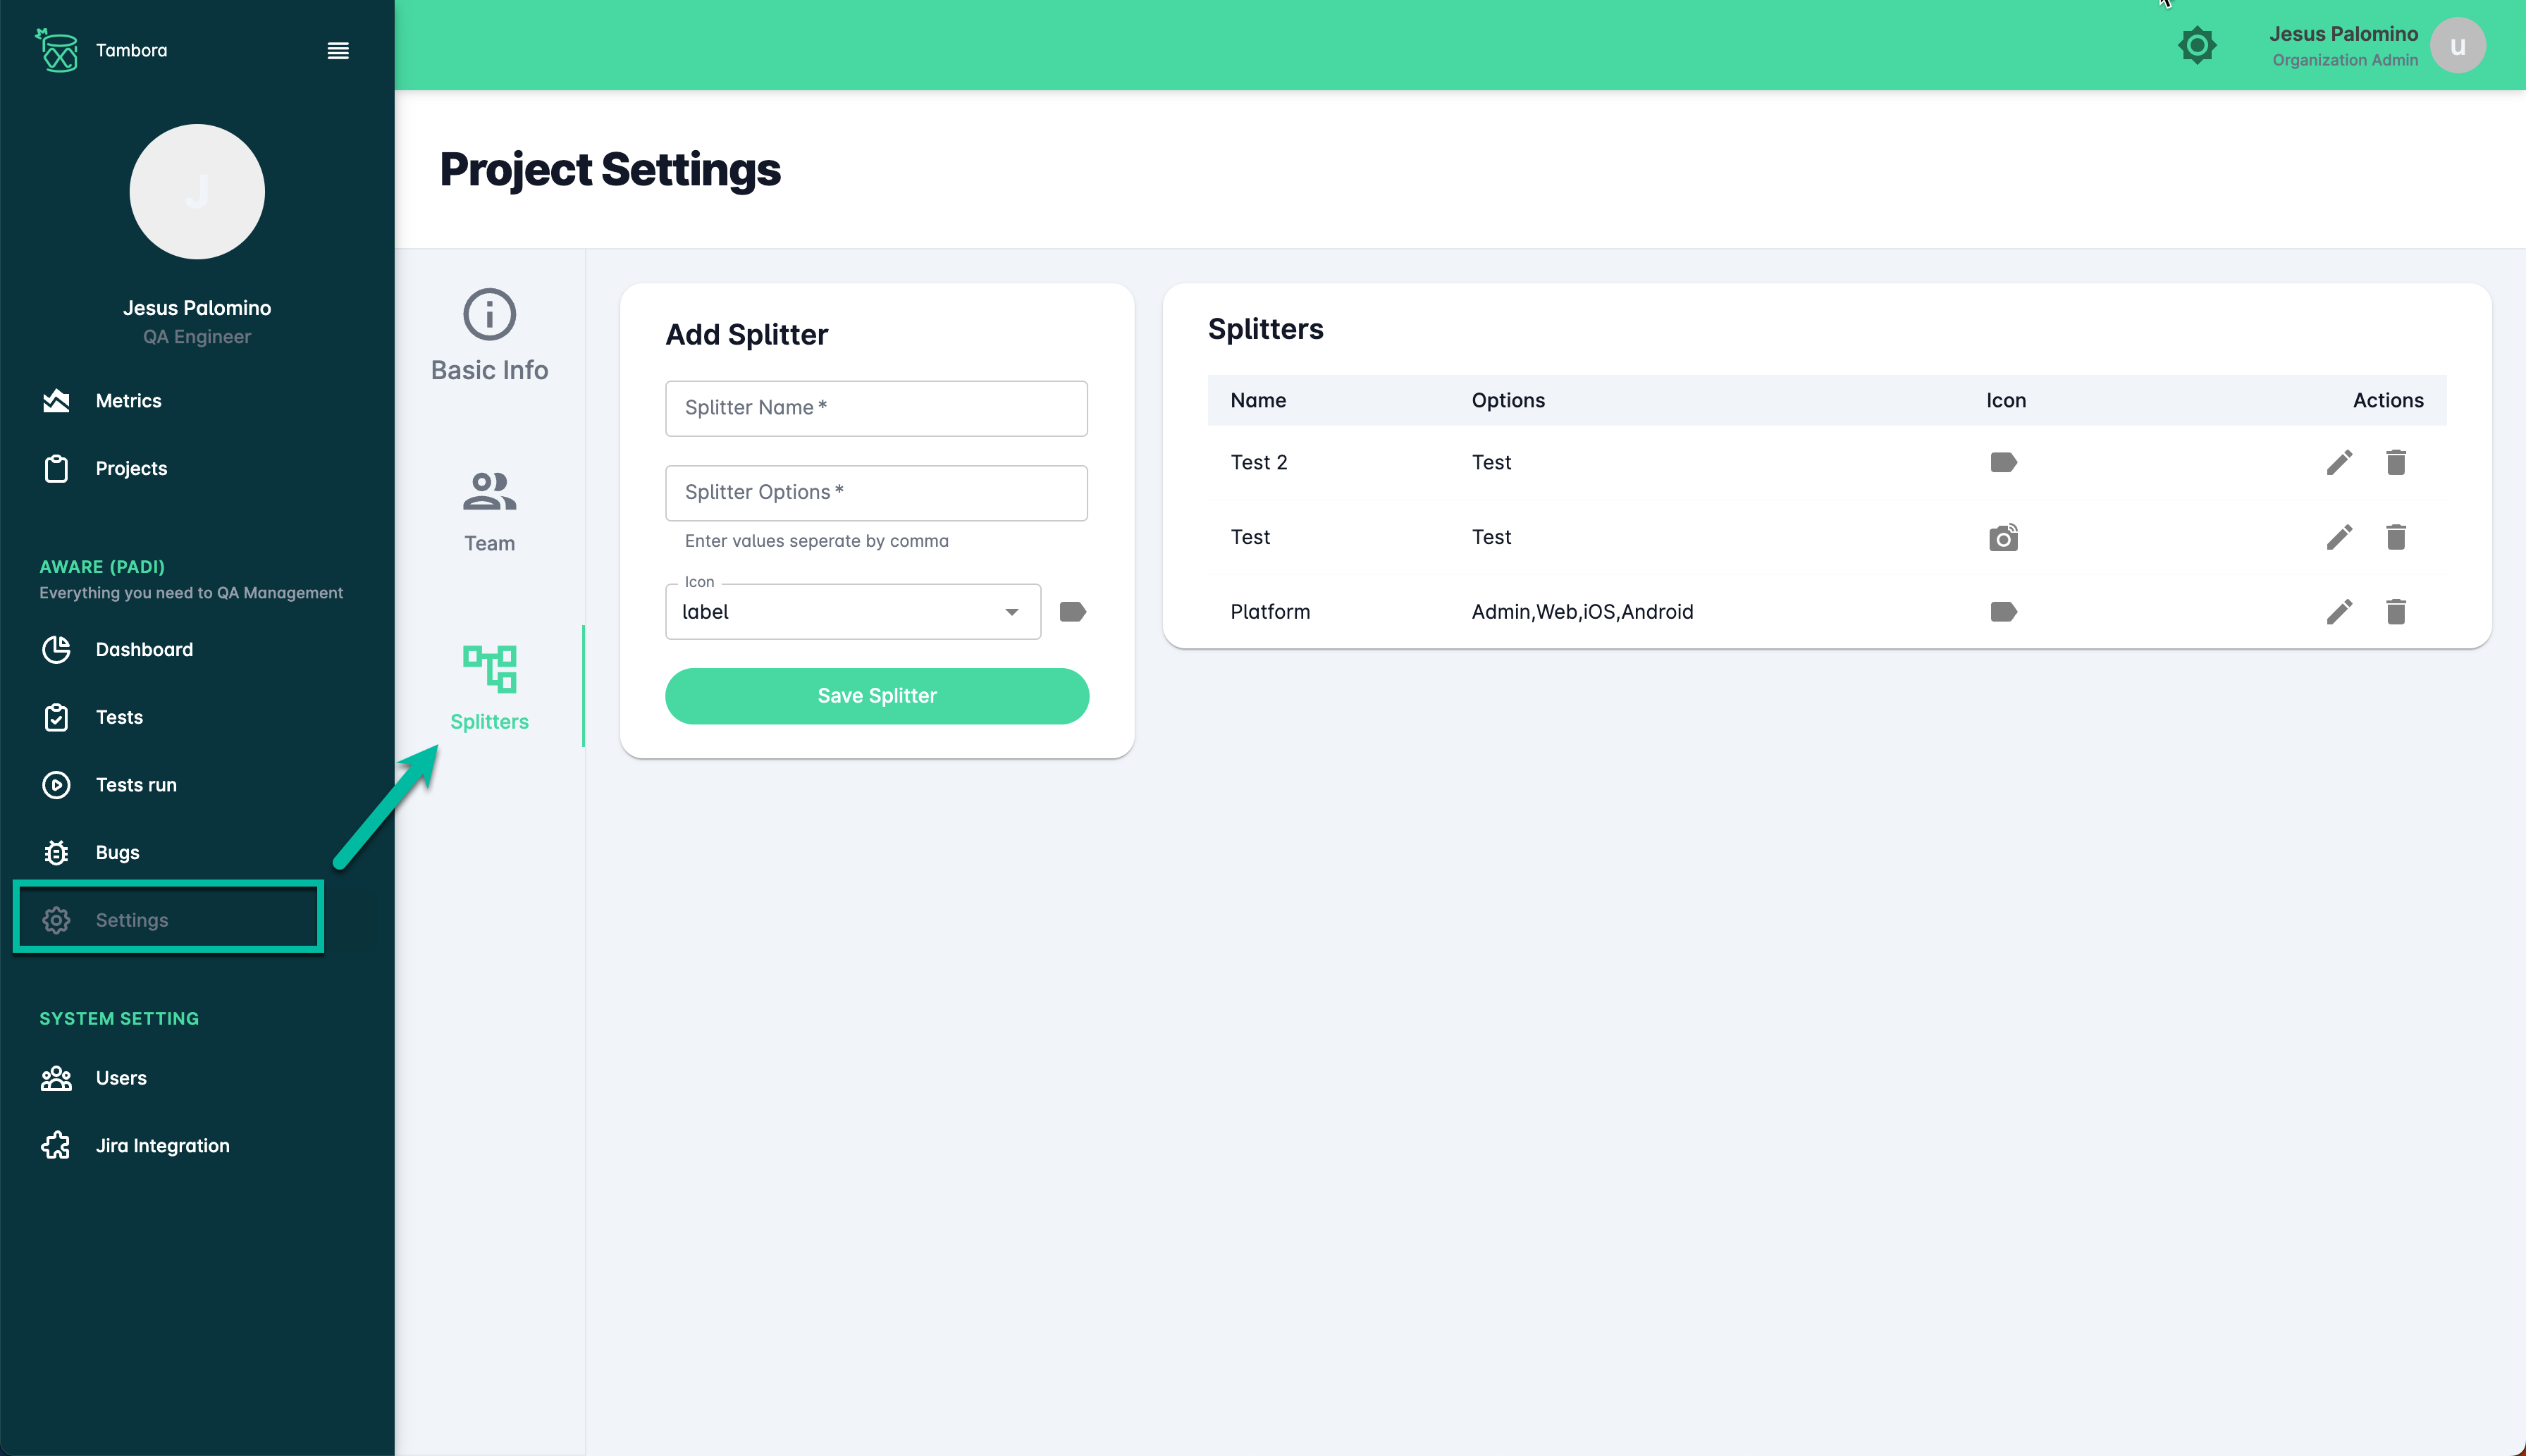Click the sidebar profile avatar J
This screenshot has height=1456, width=2526.
coord(197,191)
